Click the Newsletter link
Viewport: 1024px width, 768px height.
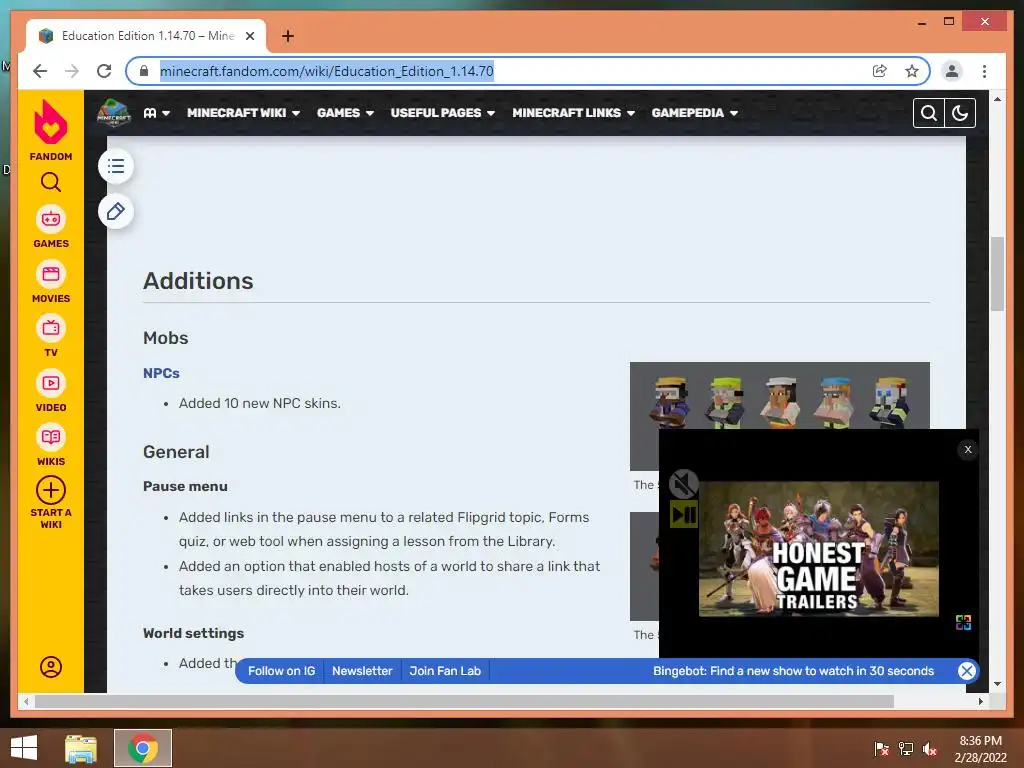362,671
